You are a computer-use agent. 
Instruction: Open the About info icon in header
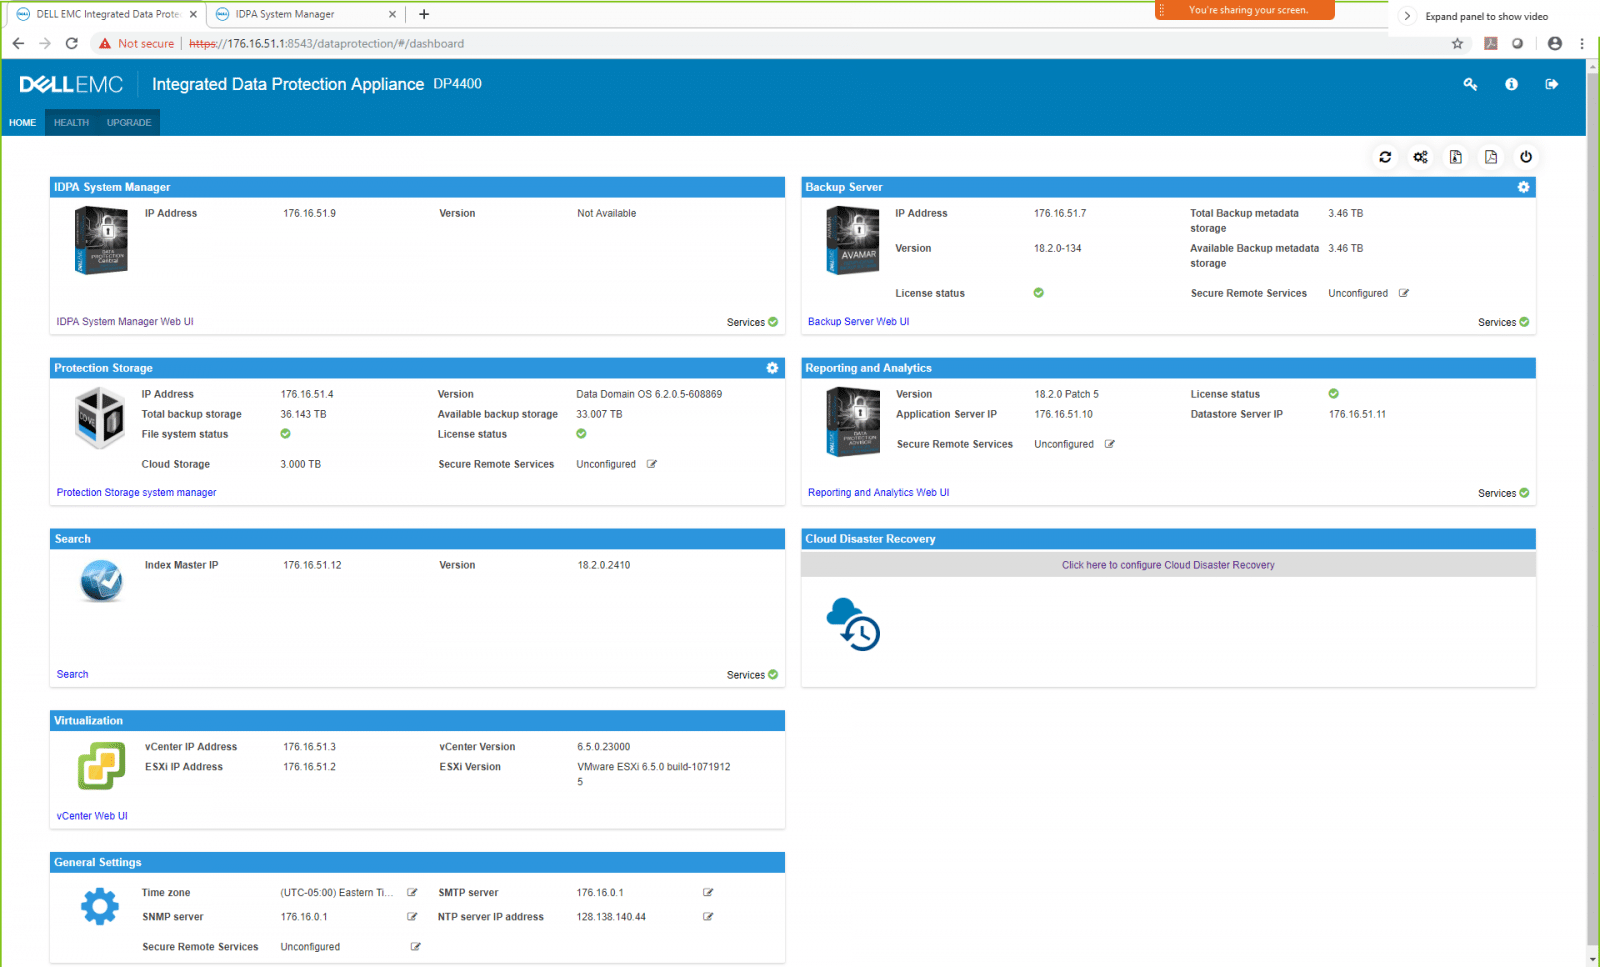tap(1511, 84)
